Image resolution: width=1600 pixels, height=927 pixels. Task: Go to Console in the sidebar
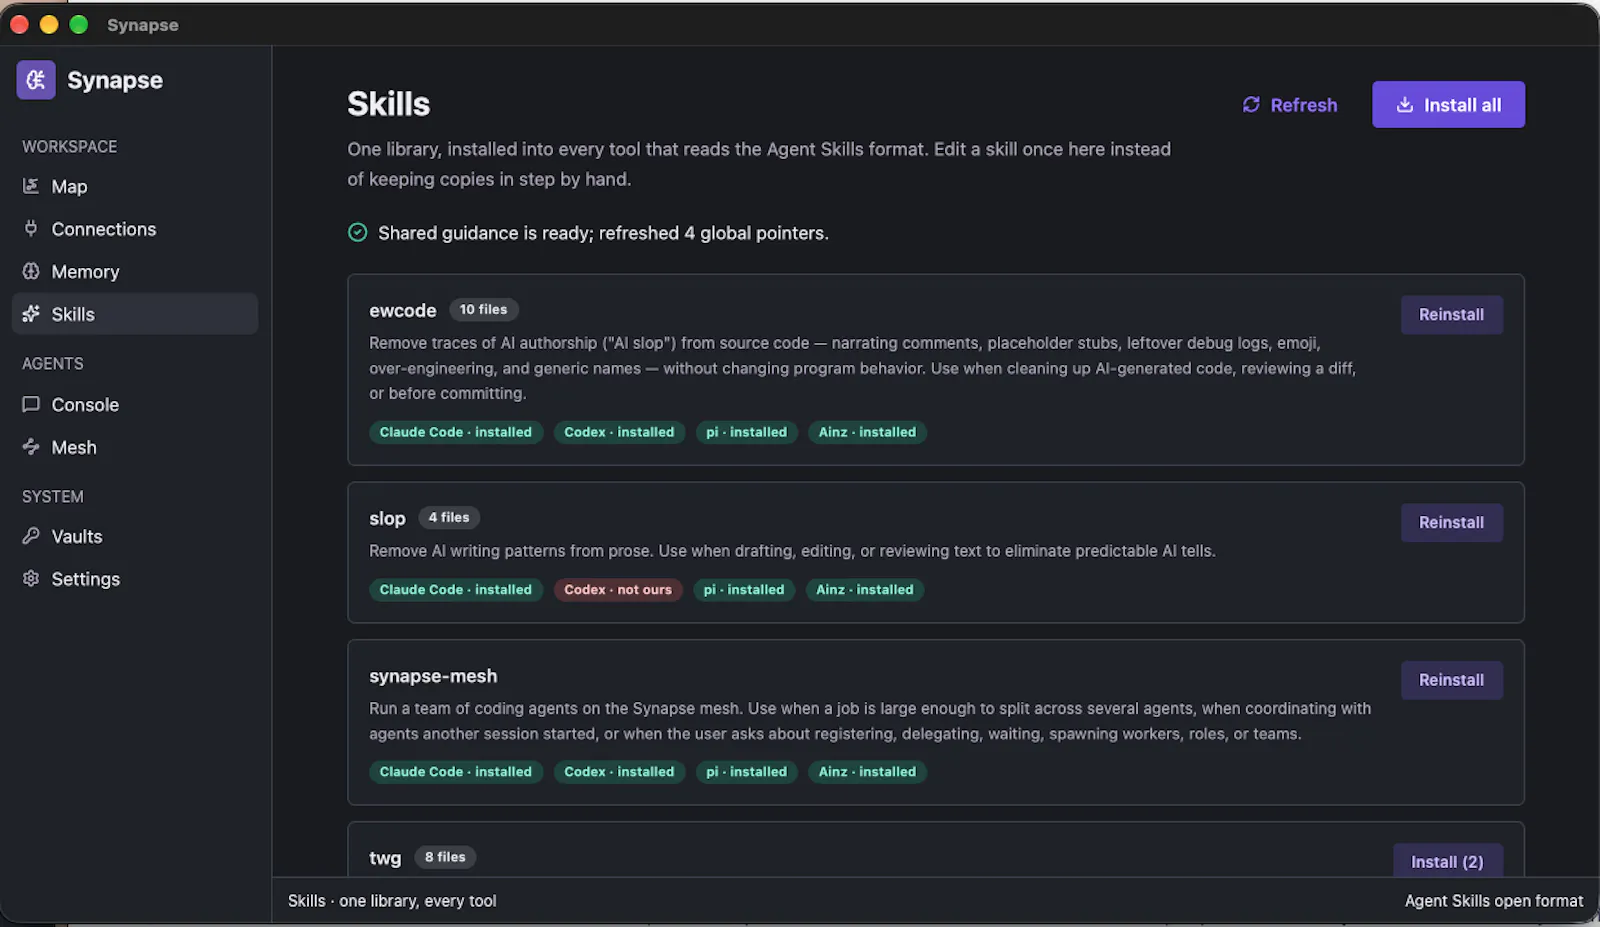click(135, 404)
